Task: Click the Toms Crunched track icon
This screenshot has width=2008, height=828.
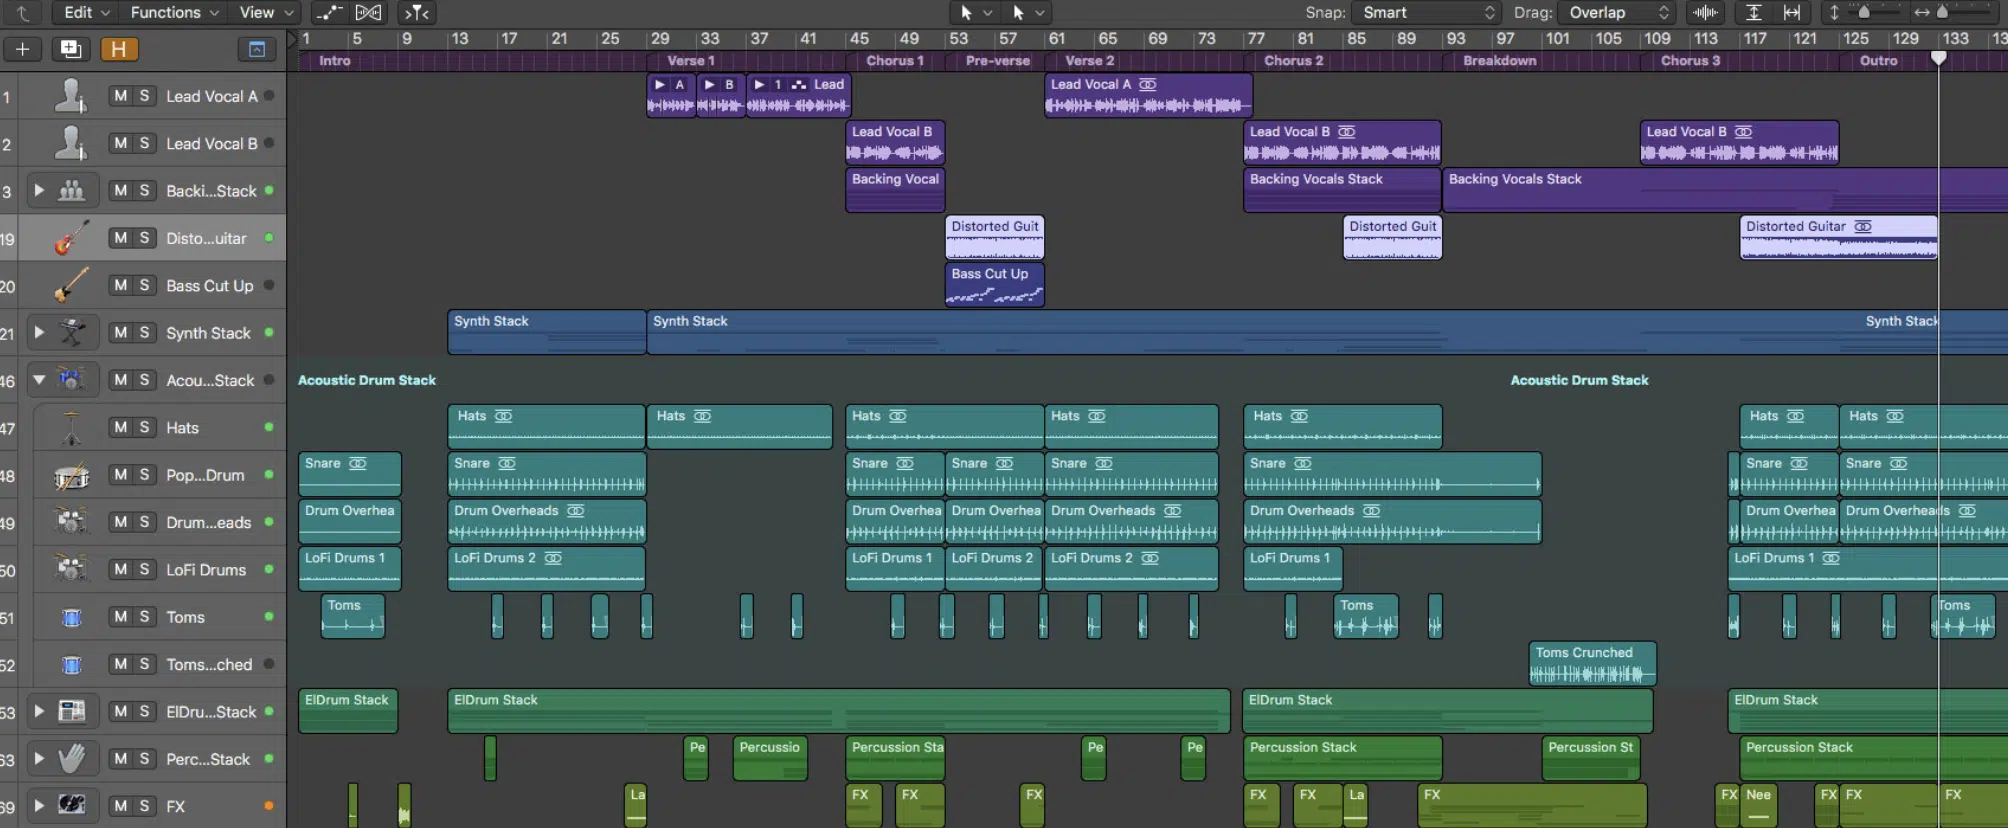Action: [x=71, y=664]
